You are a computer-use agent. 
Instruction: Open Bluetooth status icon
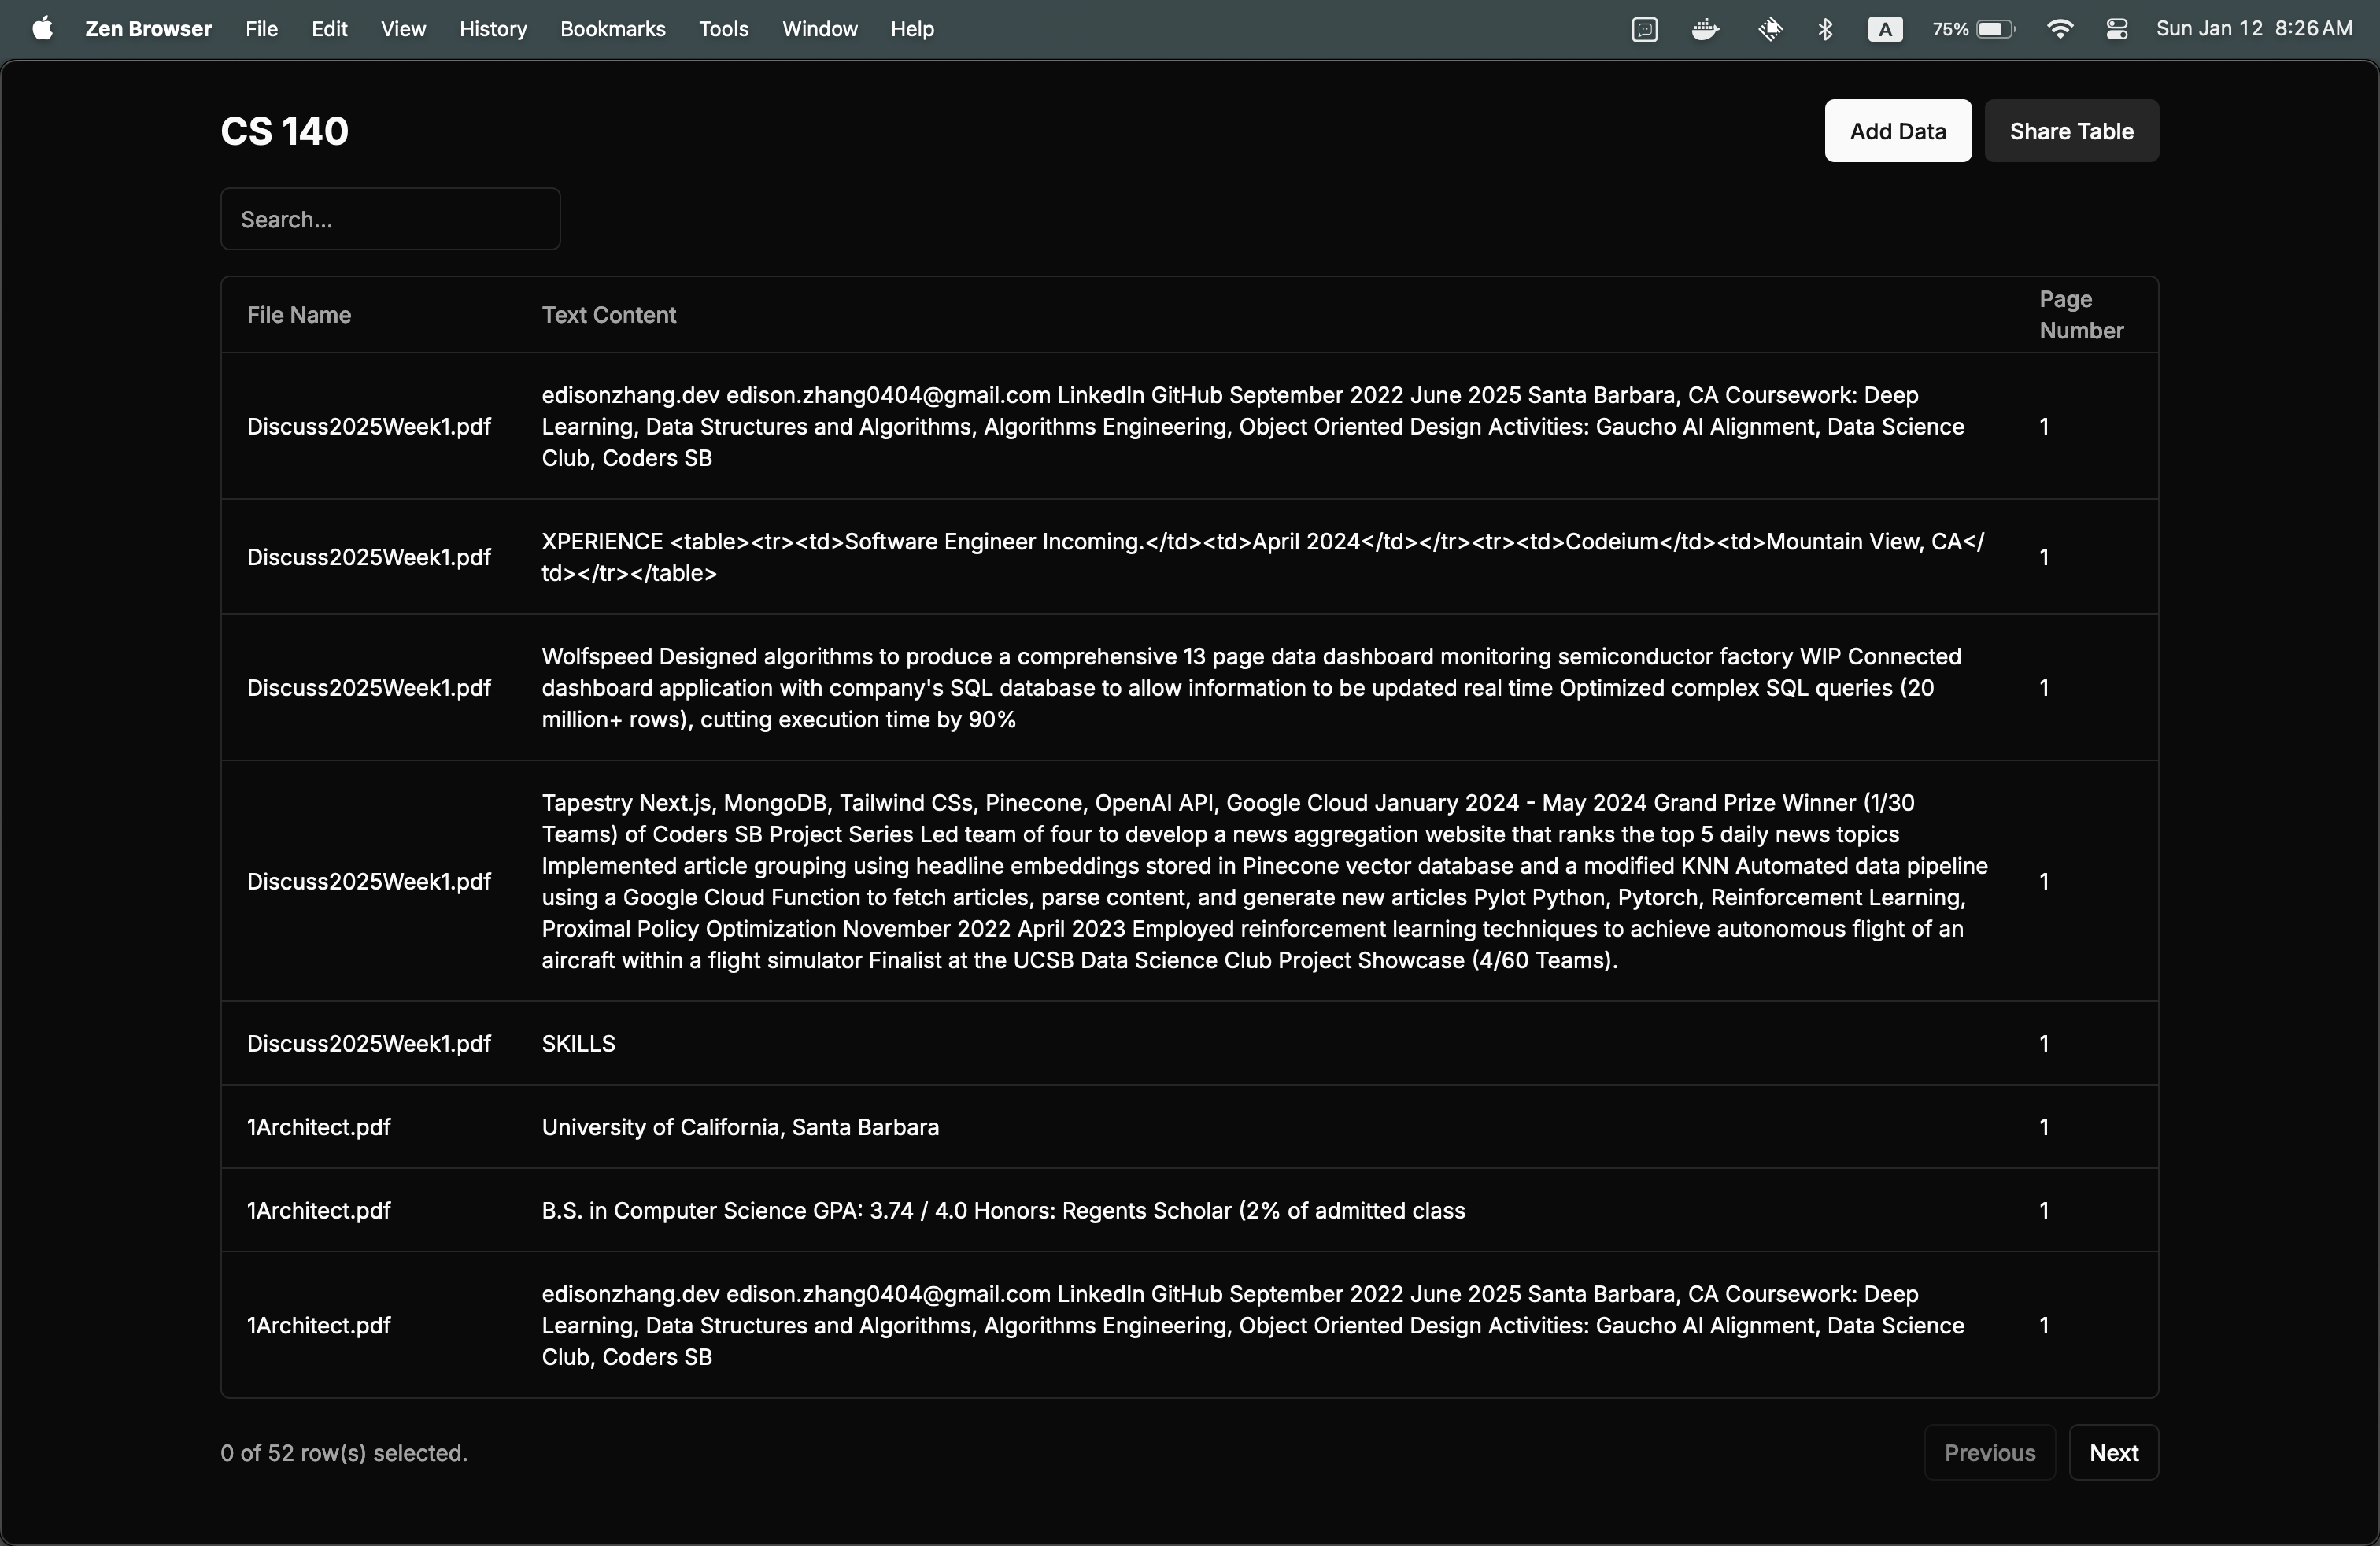tap(1825, 29)
